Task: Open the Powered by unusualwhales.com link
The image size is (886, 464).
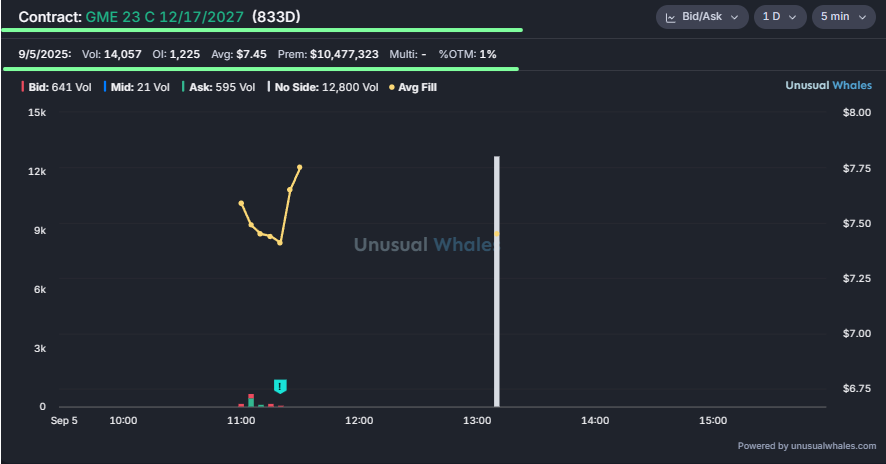Action: pos(807,446)
